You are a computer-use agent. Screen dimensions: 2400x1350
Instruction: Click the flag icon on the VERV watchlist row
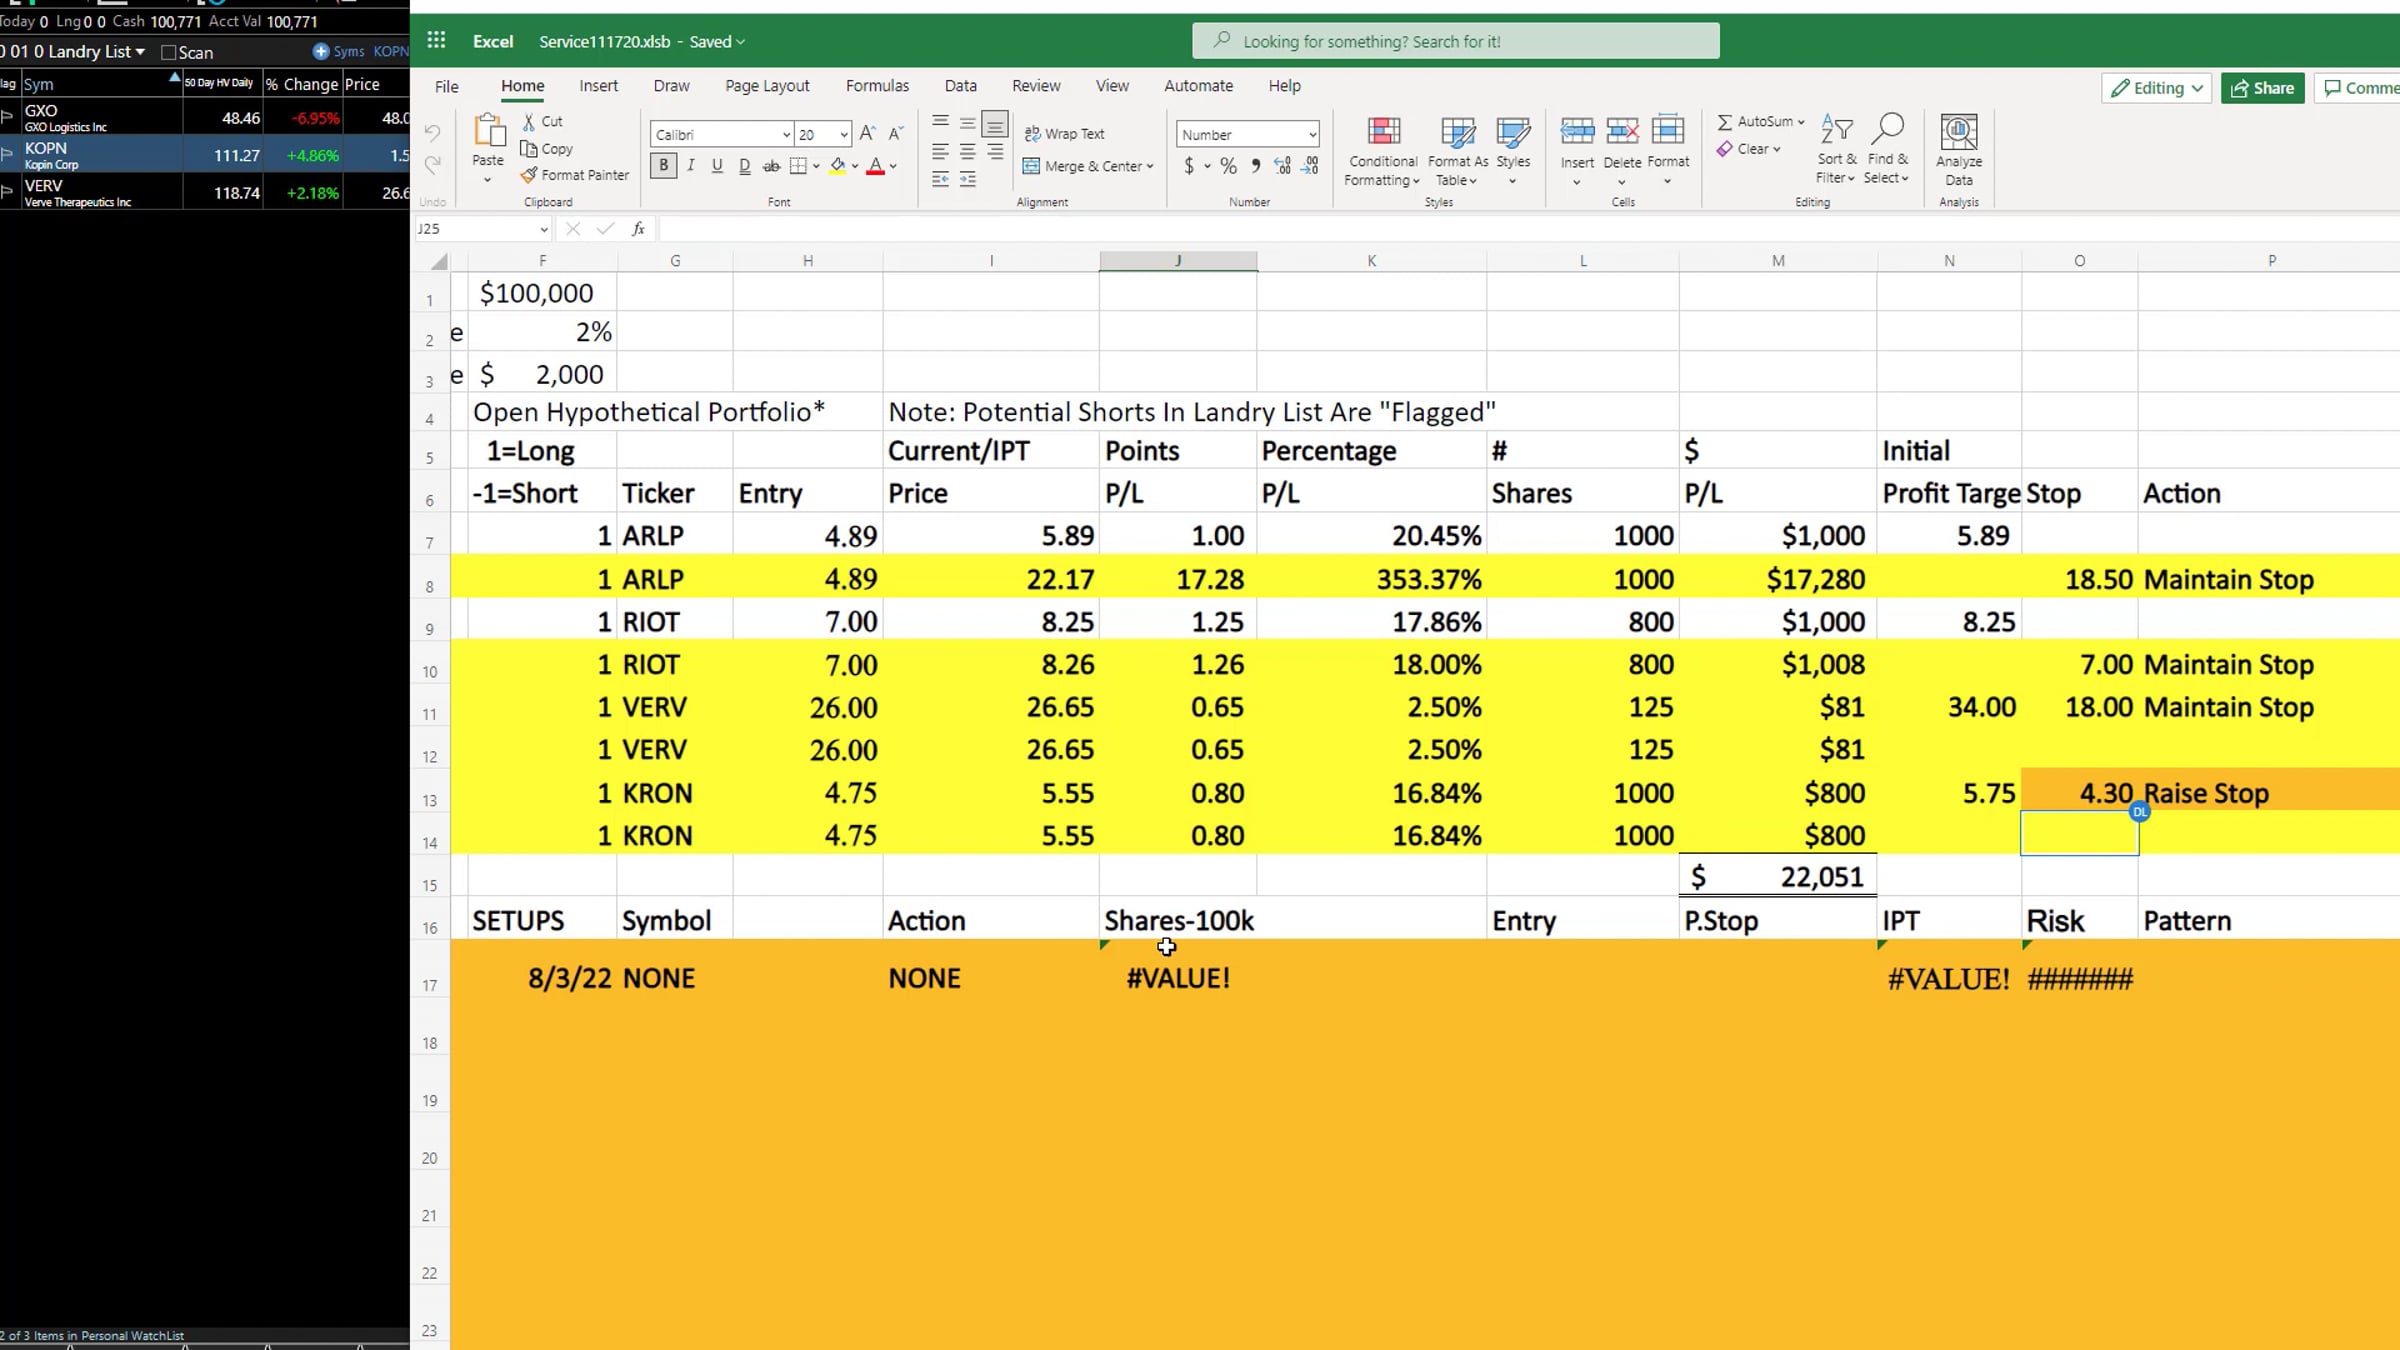coord(7,192)
